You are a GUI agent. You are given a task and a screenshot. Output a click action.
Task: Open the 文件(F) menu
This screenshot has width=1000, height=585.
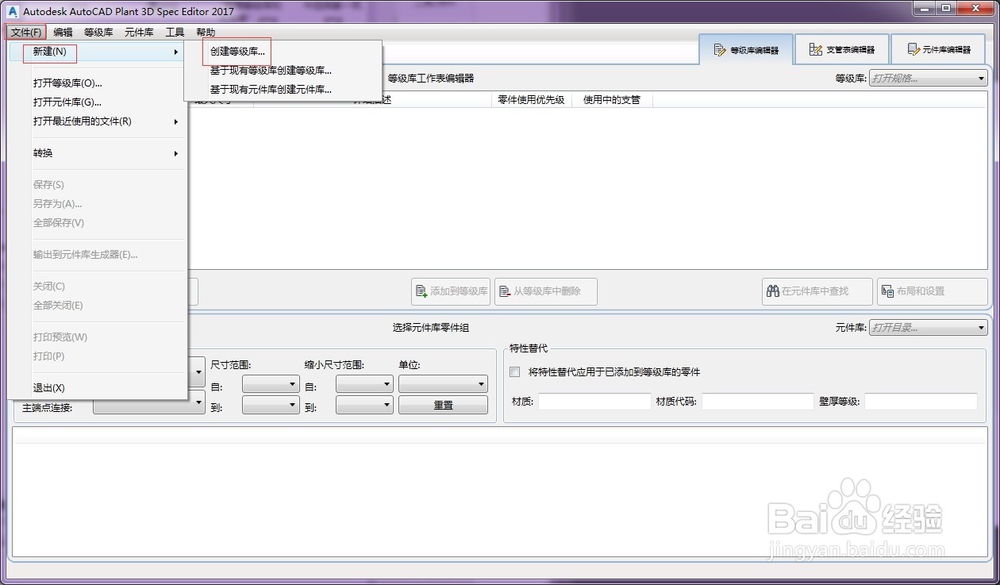26,32
